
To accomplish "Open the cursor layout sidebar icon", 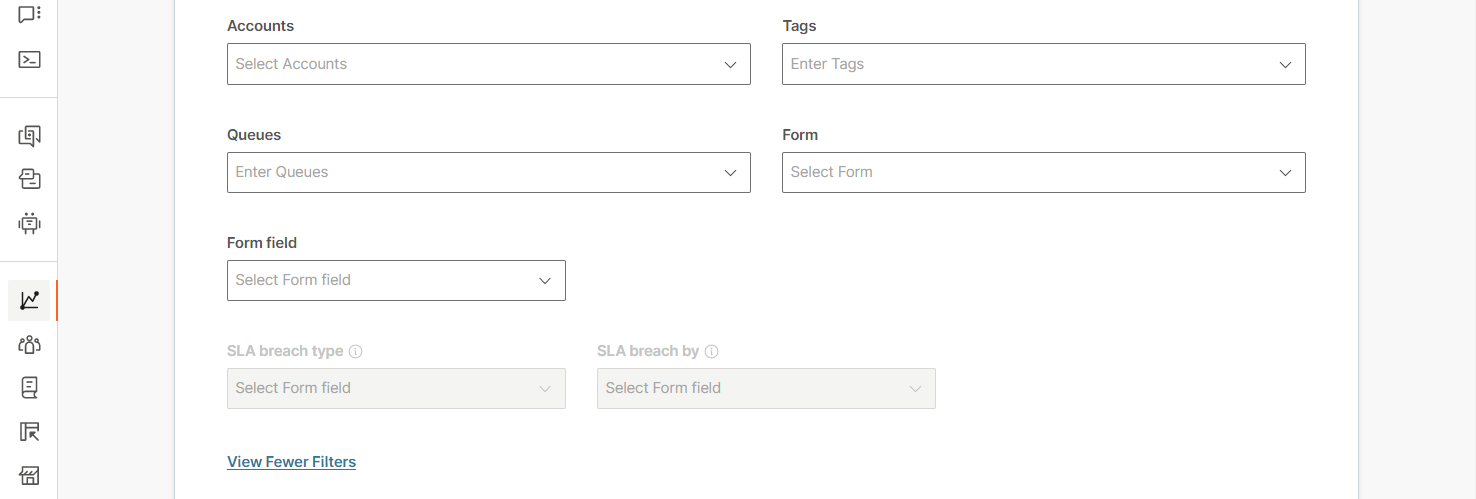I will pos(29,432).
